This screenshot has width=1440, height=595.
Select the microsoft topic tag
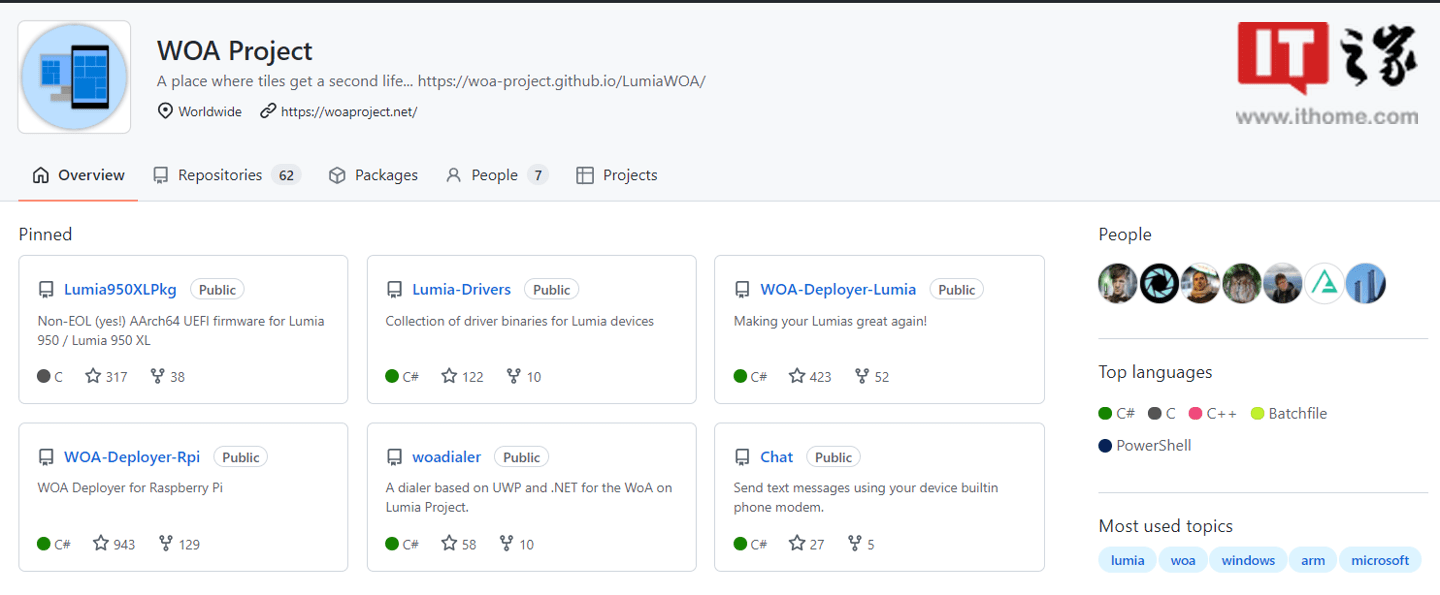pos(1379,560)
